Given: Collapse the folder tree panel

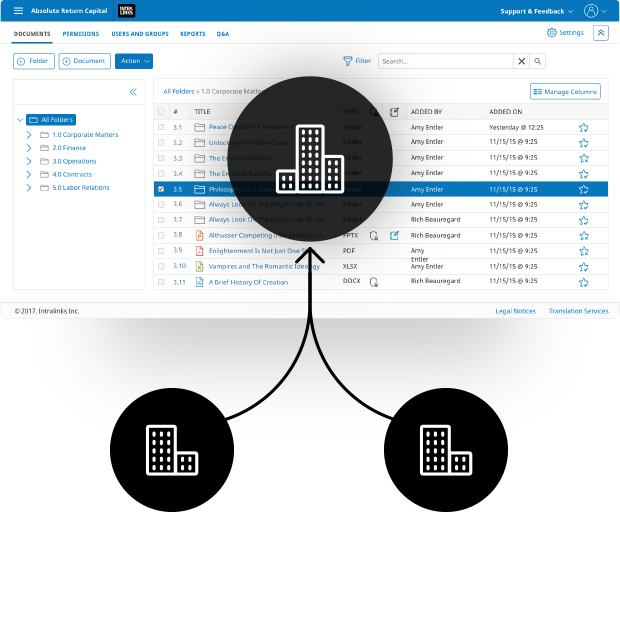Looking at the screenshot, I should pyautogui.click(x=133, y=92).
